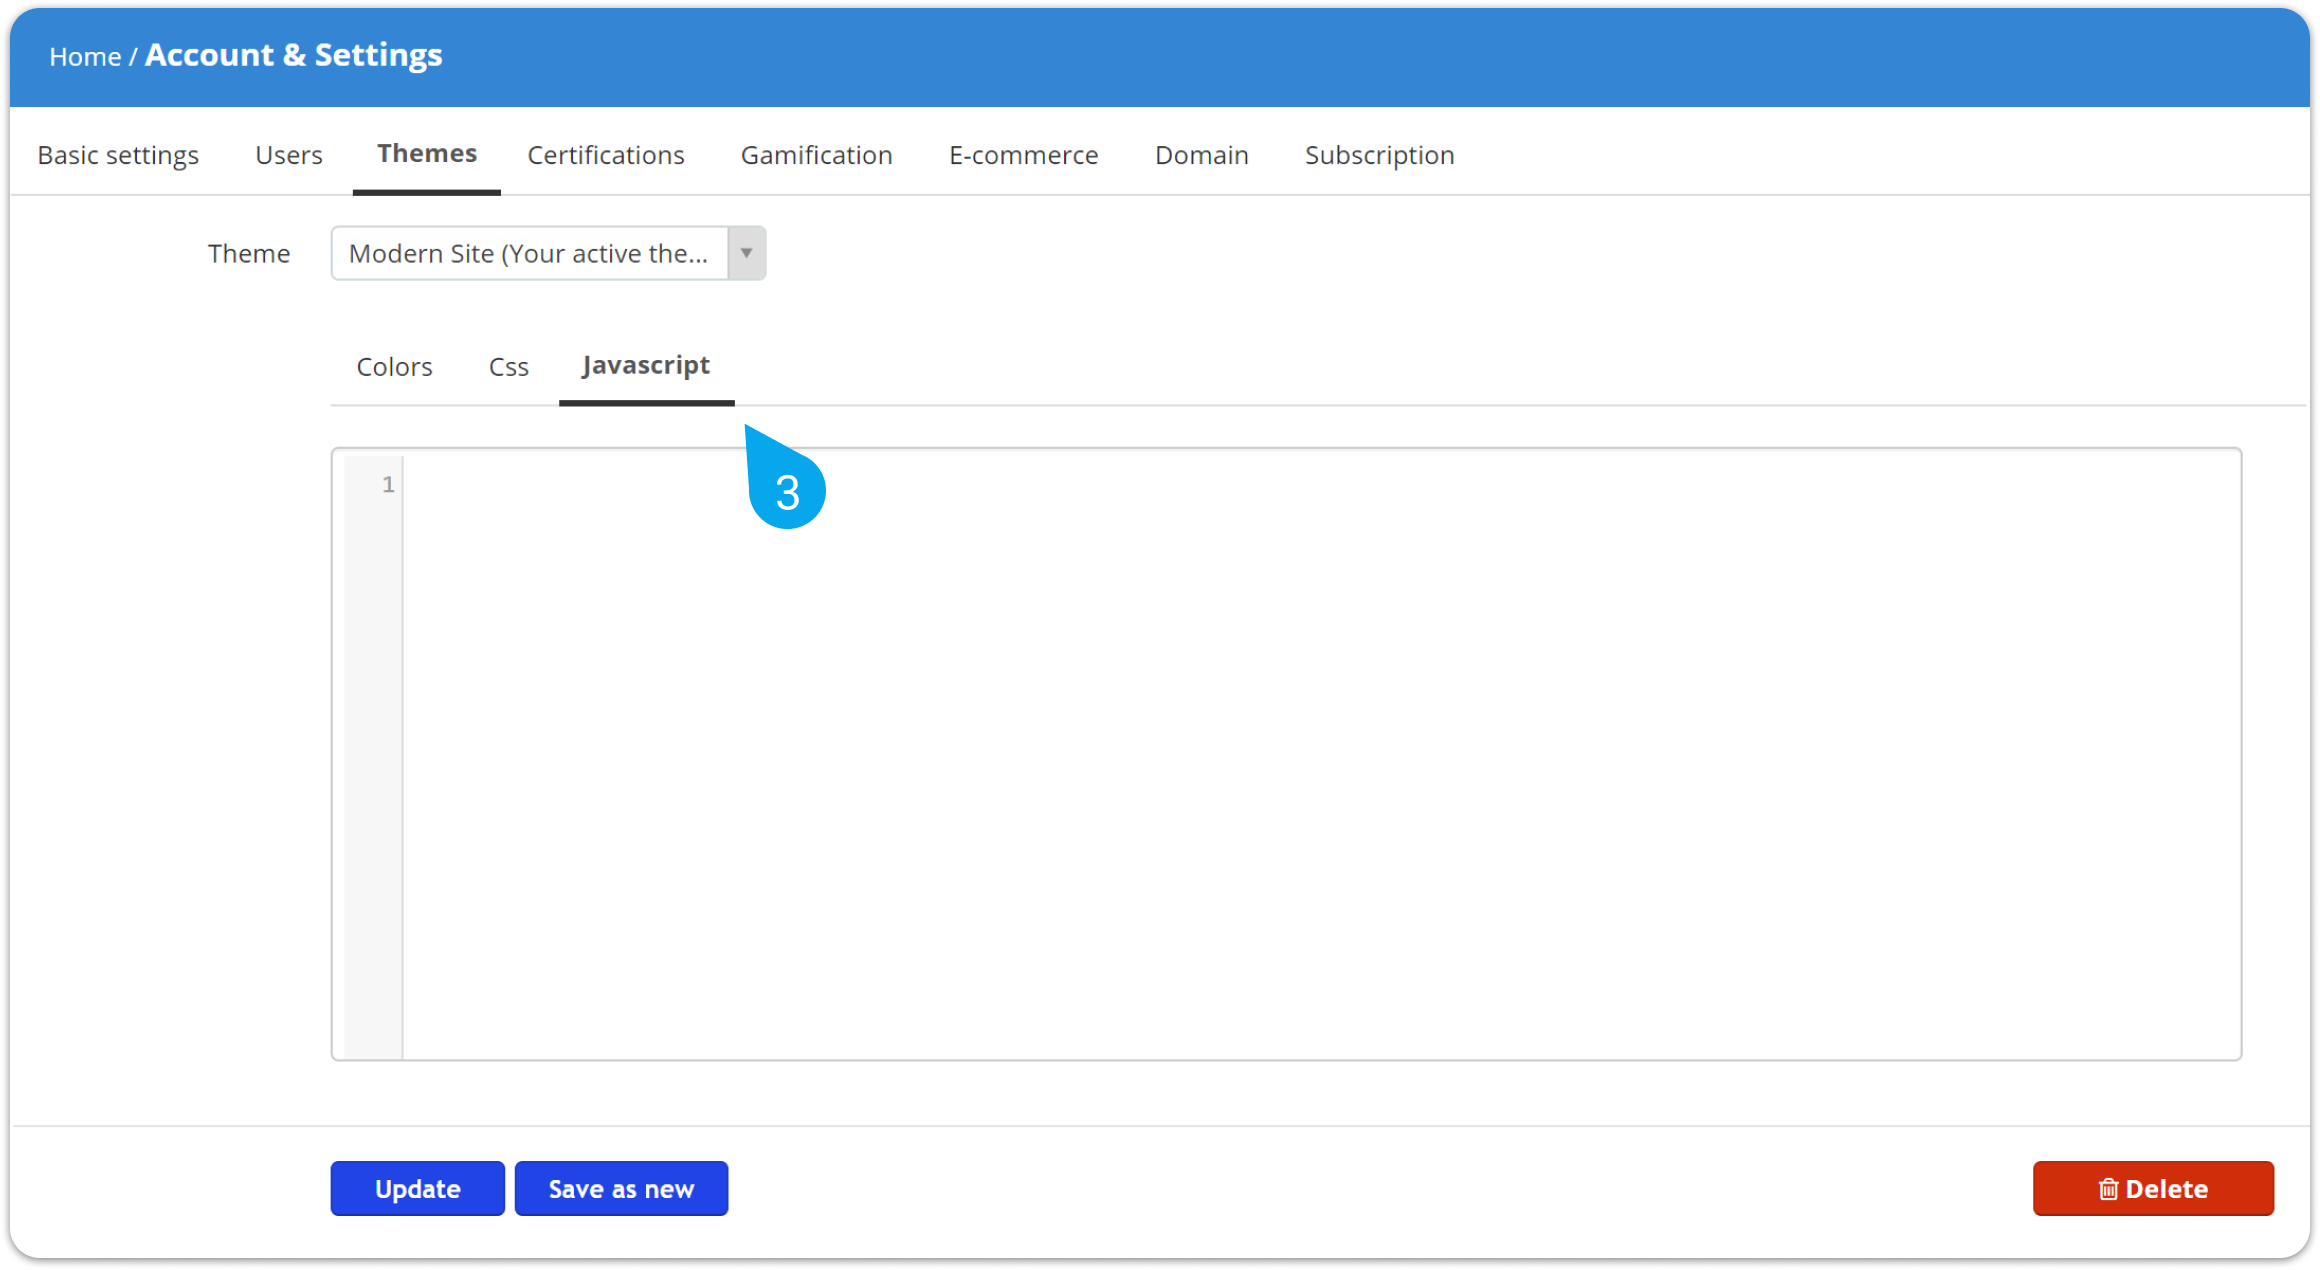Viewport: 2320px width, 1270px height.
Task: Open the Css sub-tab
Action: [x=508, y=367]
